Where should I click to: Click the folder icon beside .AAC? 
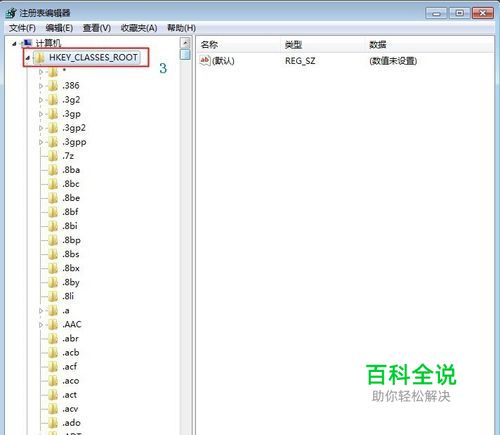[x=53, y=324]
